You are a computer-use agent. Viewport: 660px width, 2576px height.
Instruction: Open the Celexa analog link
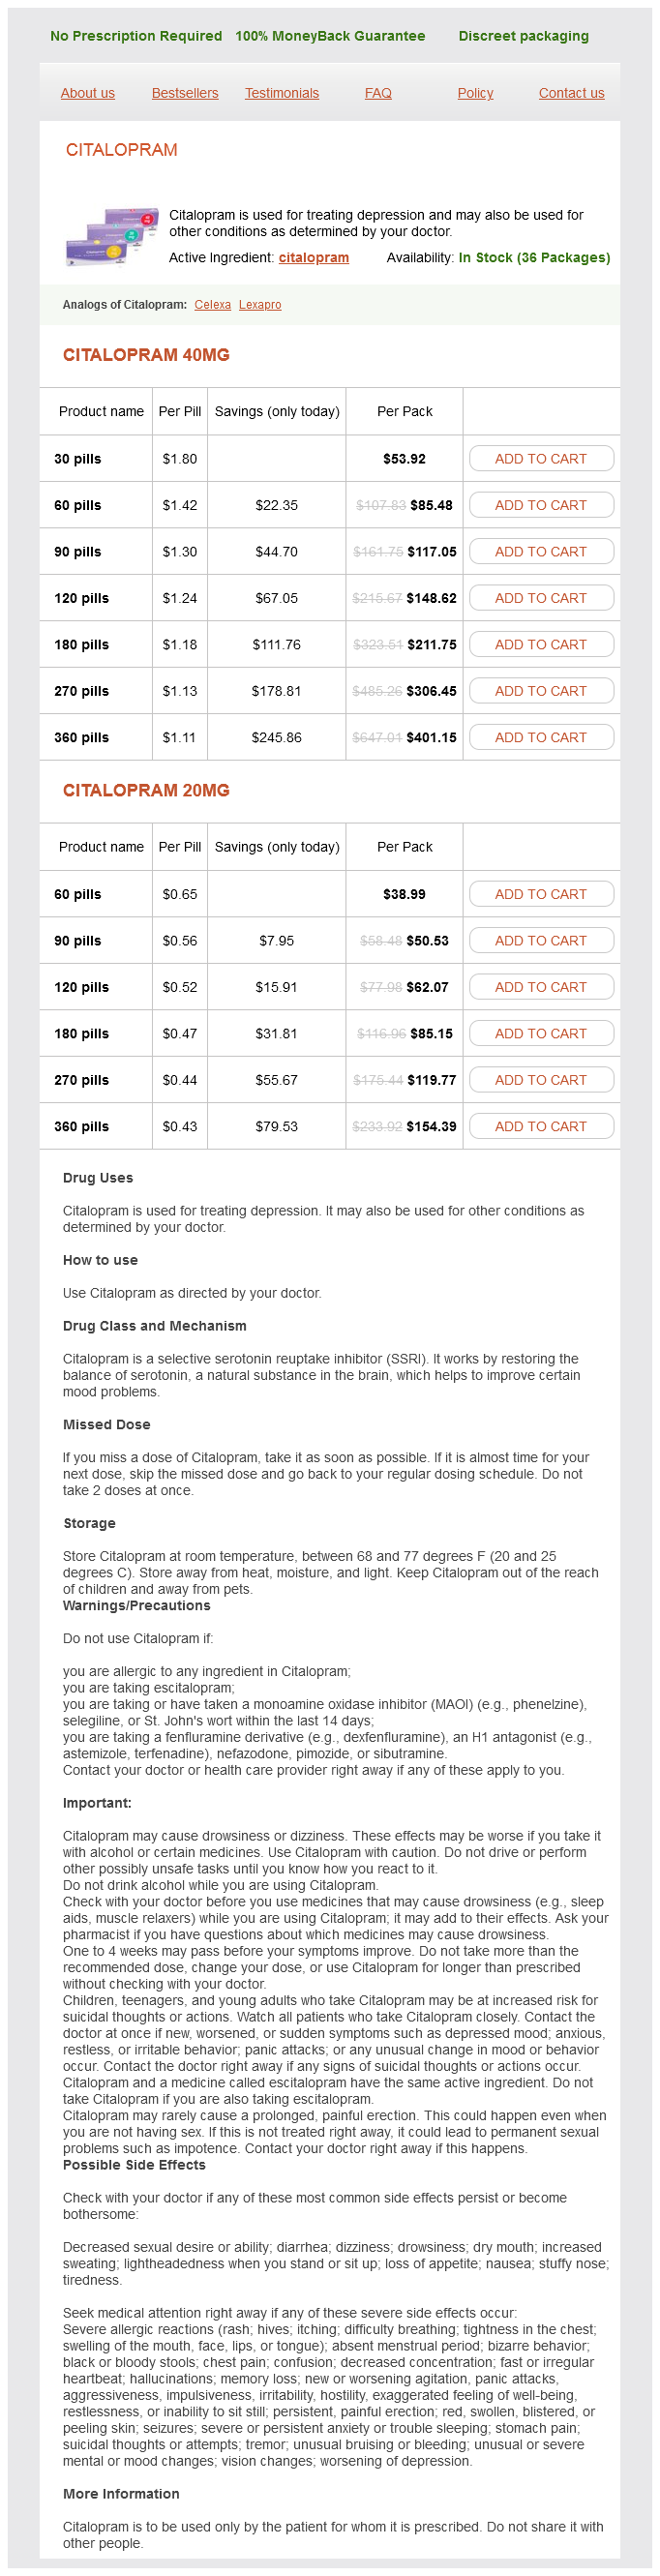point(213,305)
